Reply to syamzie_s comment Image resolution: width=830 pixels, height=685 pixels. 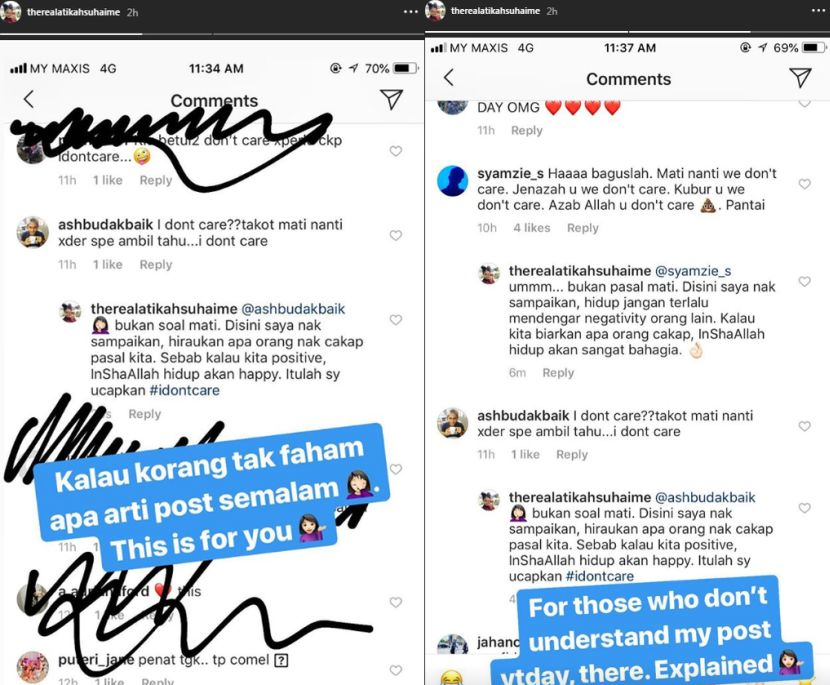(582, 228)
